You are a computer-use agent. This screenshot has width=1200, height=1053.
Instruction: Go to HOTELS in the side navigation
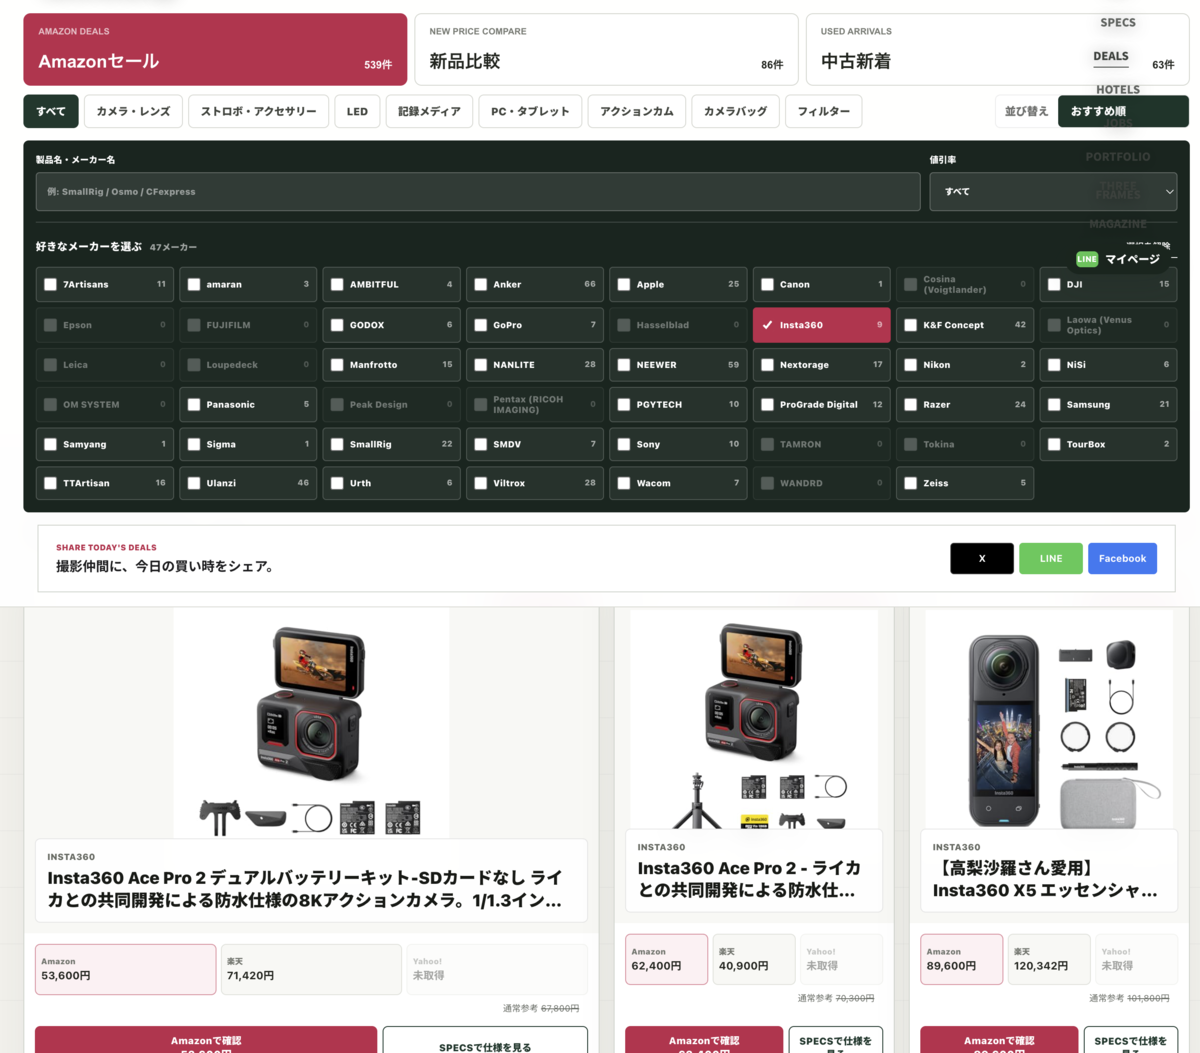point(1117,89)
